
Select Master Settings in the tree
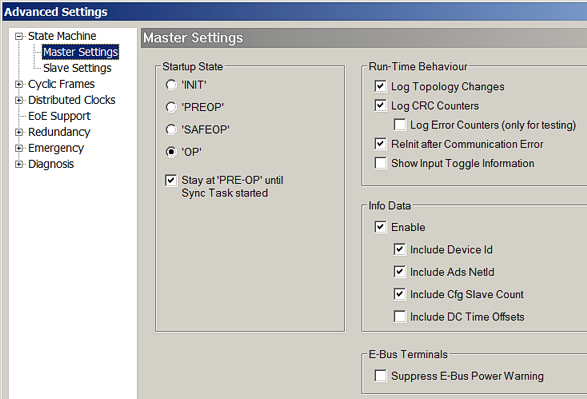80,52
